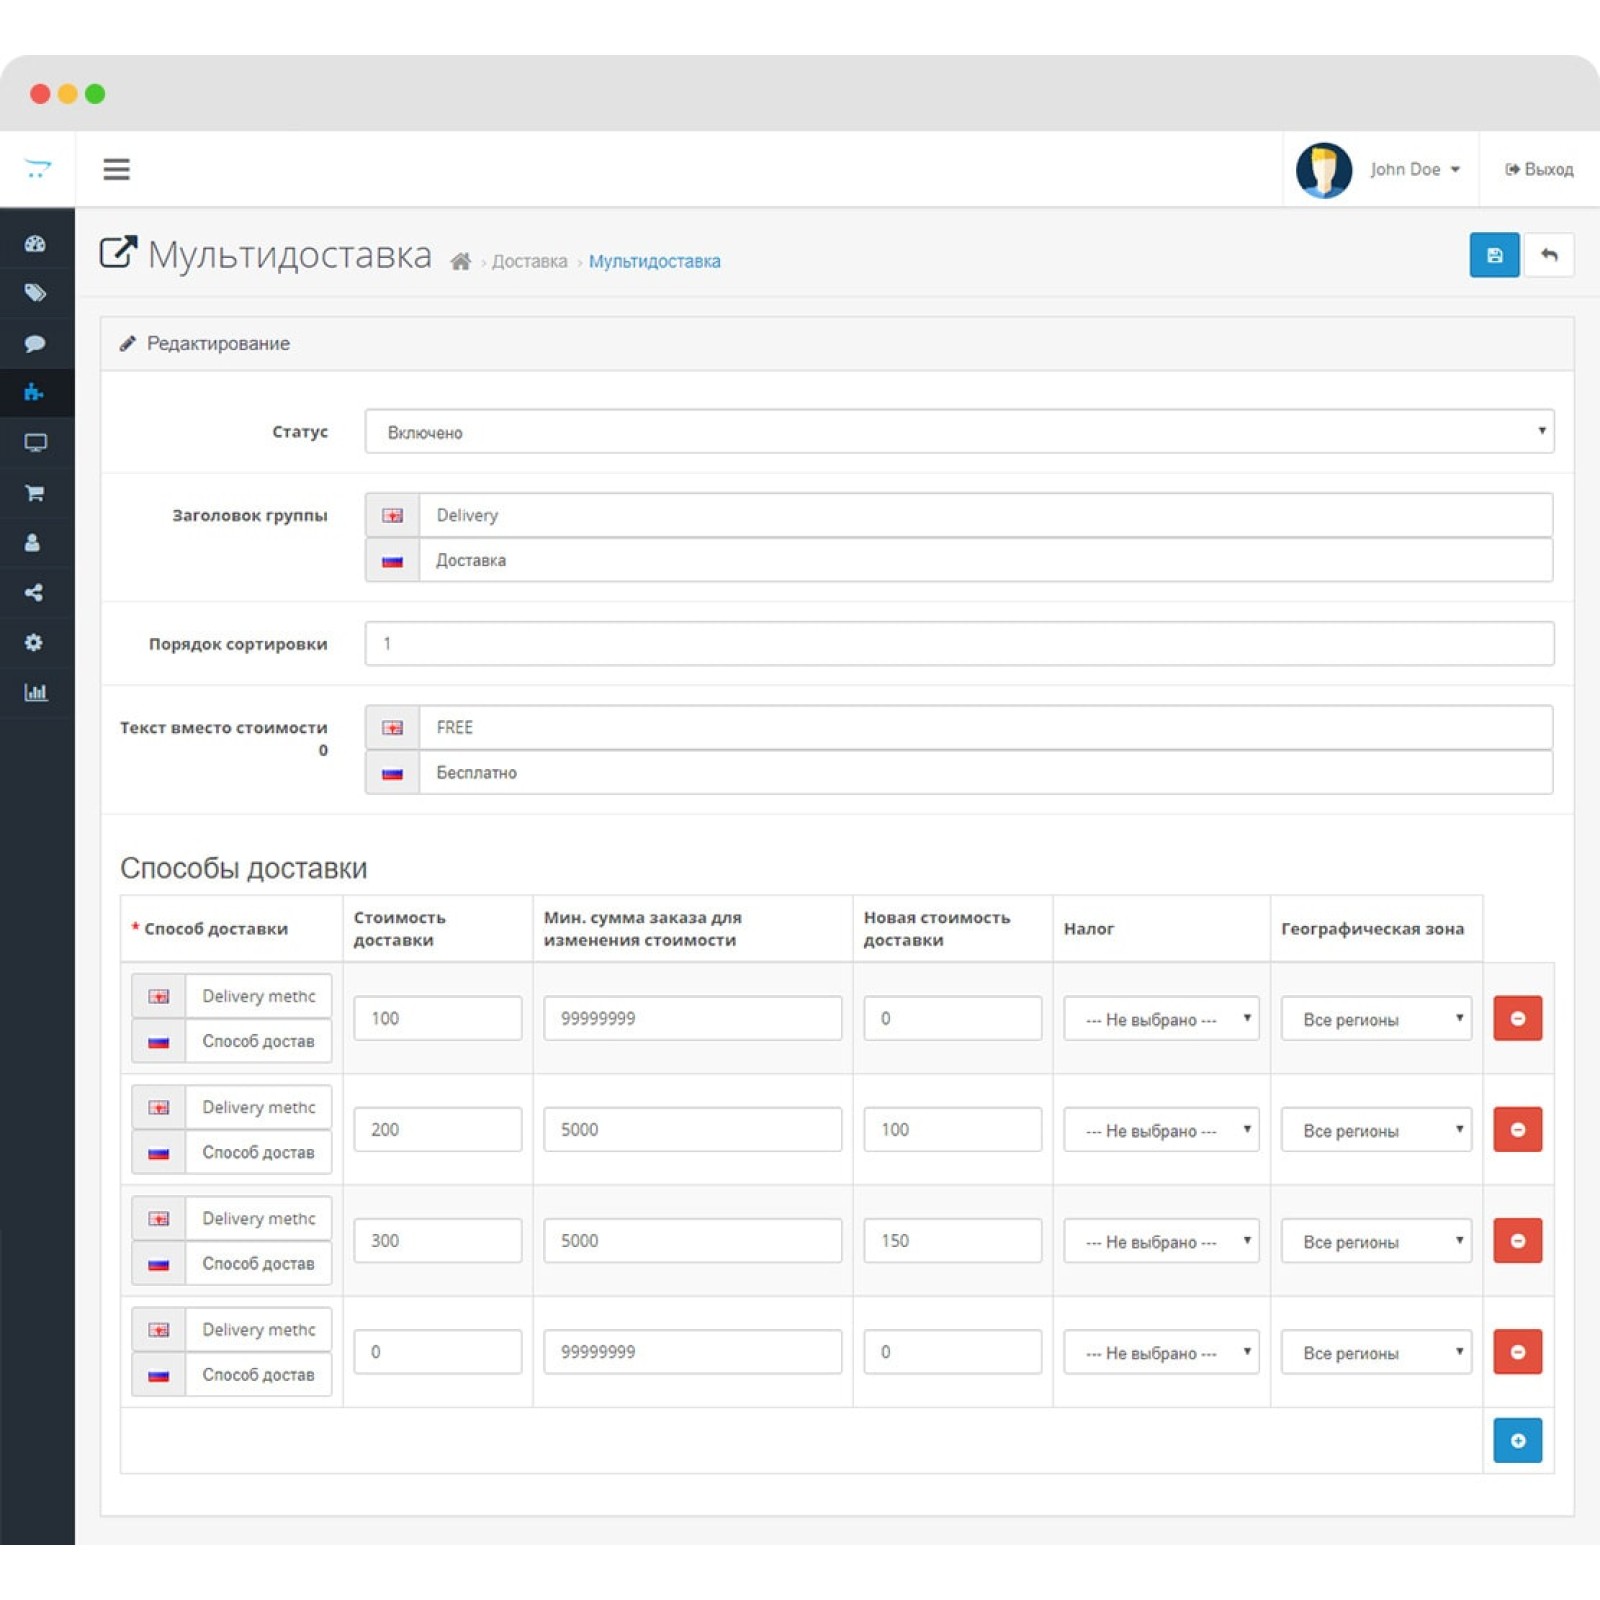
Task: Toggle the hamburger menu button
Action: [x=116, y=169]
